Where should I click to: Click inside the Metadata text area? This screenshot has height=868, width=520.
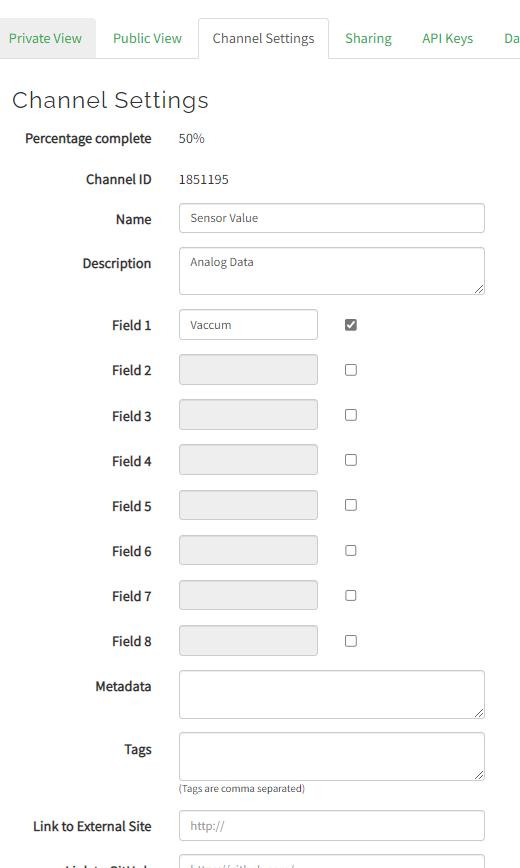332,694
